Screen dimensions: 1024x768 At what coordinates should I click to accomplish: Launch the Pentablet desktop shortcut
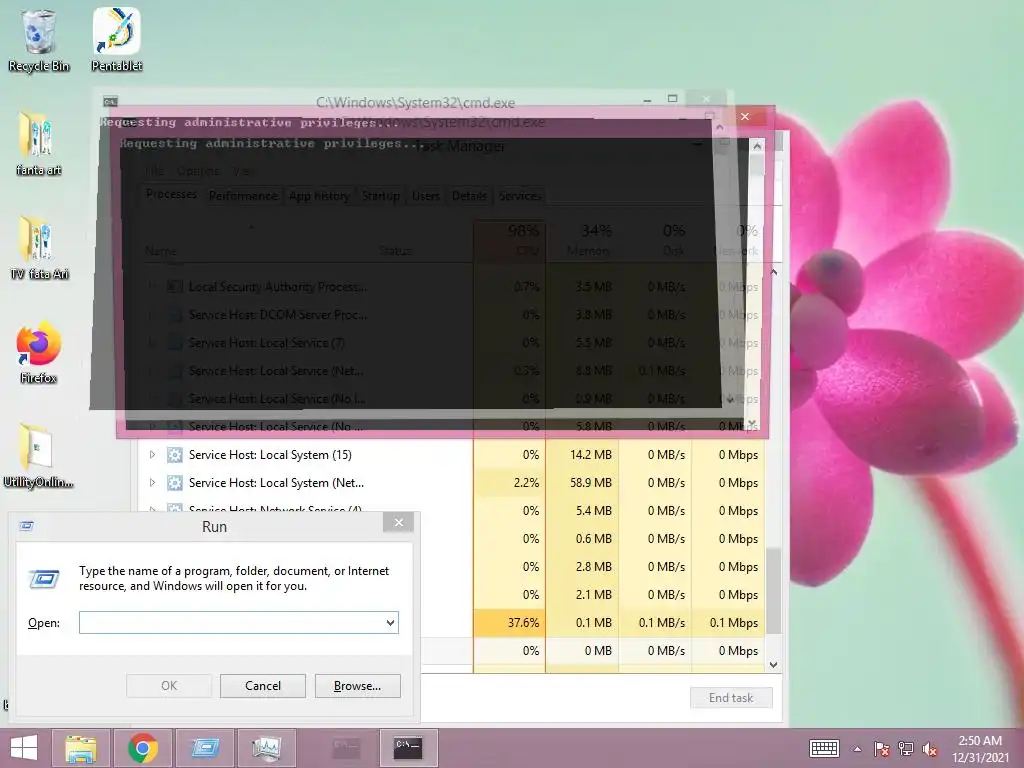117,39
